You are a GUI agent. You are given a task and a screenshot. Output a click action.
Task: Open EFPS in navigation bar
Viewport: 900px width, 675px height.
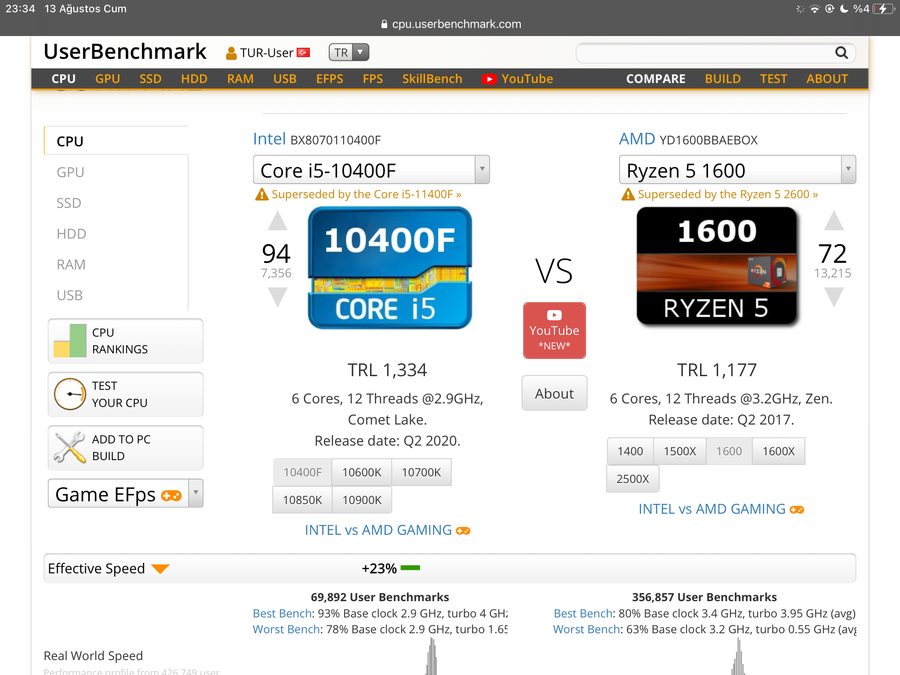tap(329, 79)
